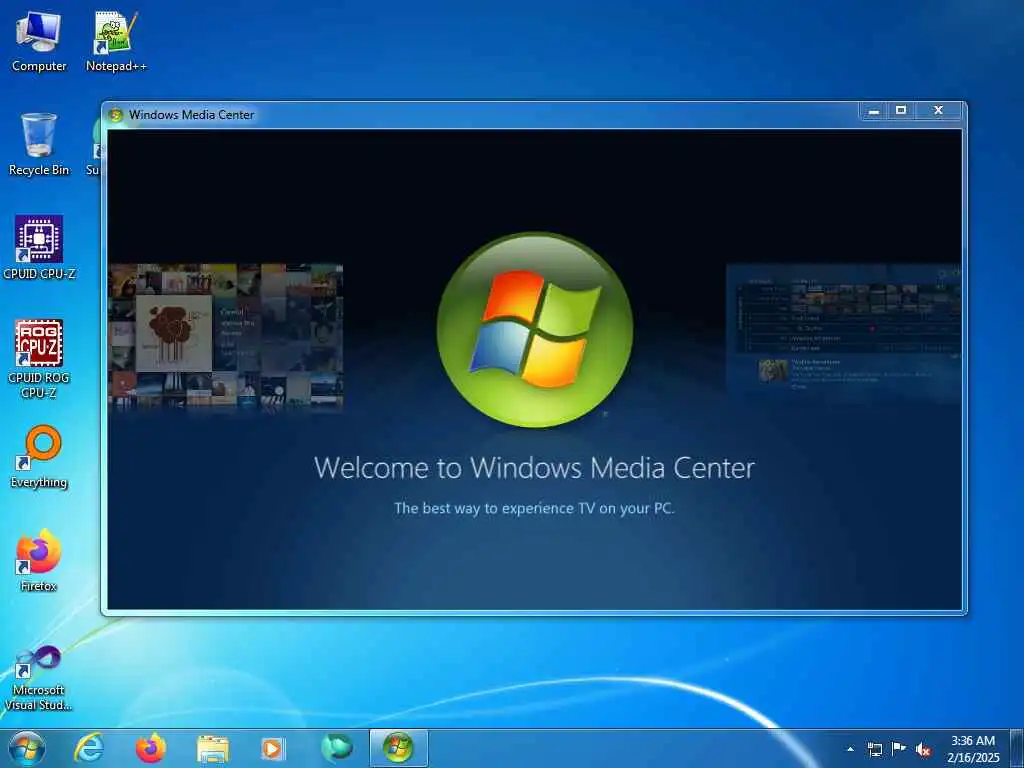Click the Windows Media Center title text
1024x768 pixels.
coord(191,115)
